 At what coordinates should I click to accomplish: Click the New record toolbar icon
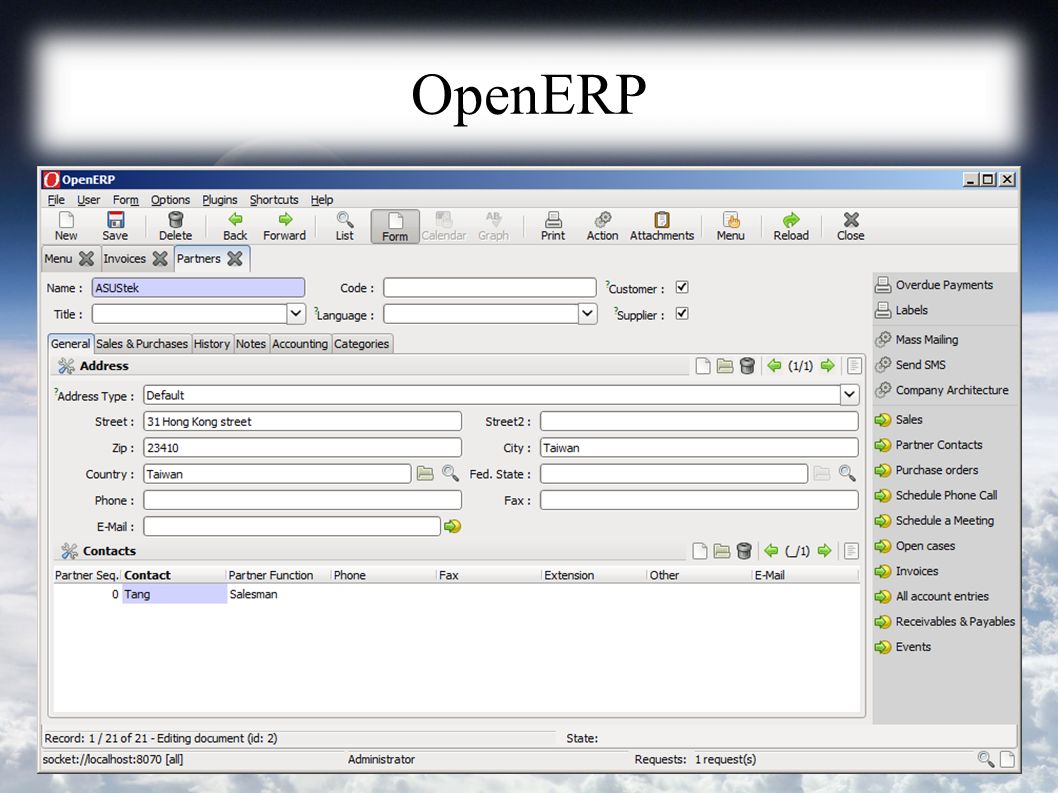click(66, 226)
